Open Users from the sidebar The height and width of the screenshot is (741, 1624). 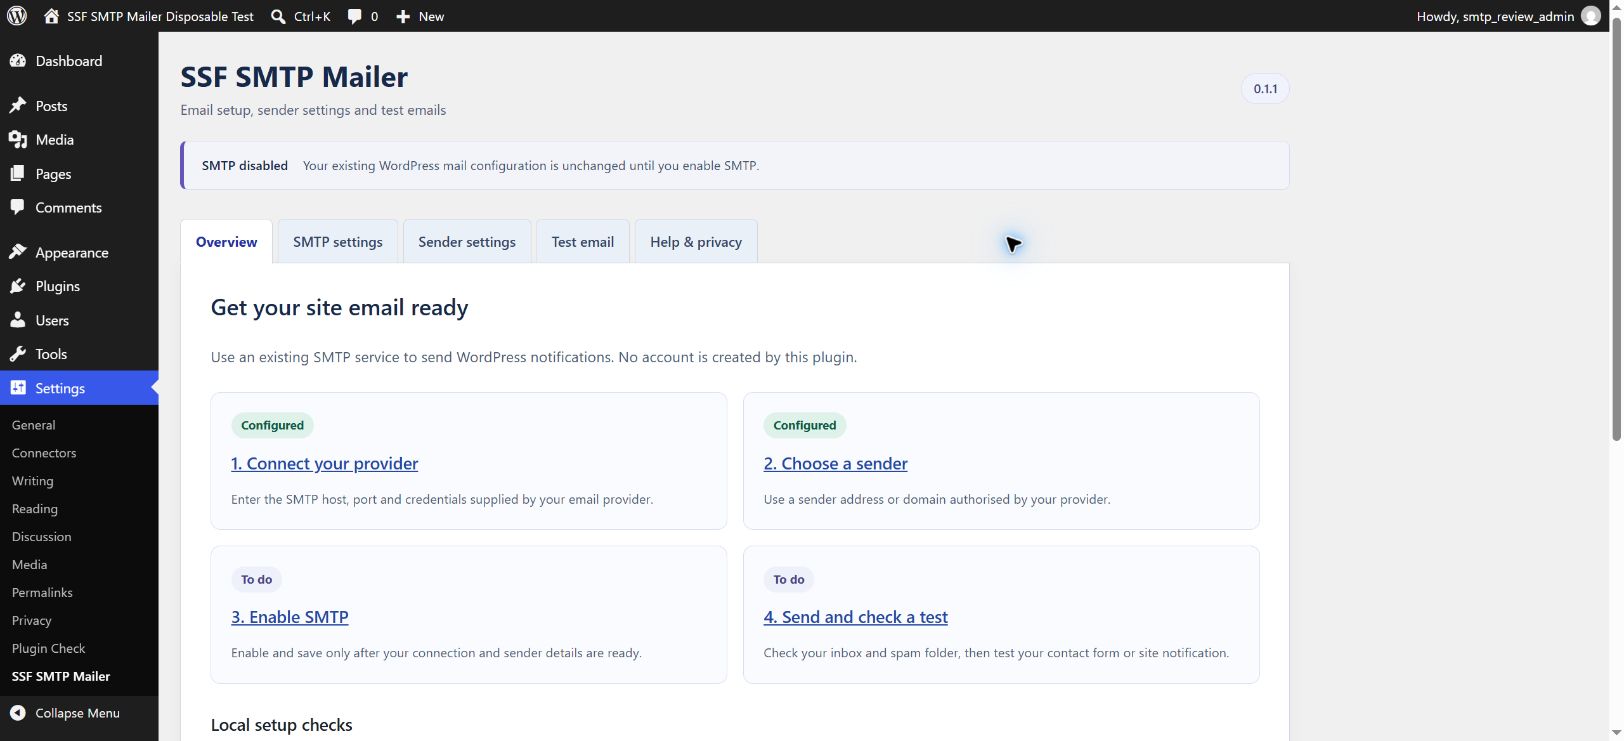(79, 320)
